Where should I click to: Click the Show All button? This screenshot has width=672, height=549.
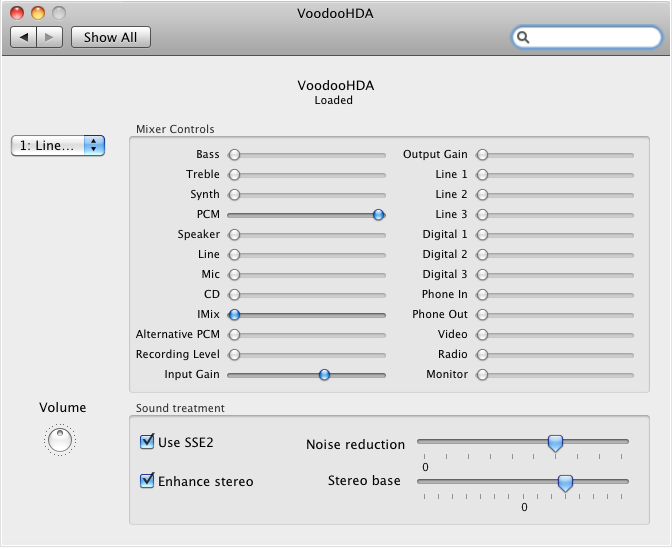[x=111, y=37]
